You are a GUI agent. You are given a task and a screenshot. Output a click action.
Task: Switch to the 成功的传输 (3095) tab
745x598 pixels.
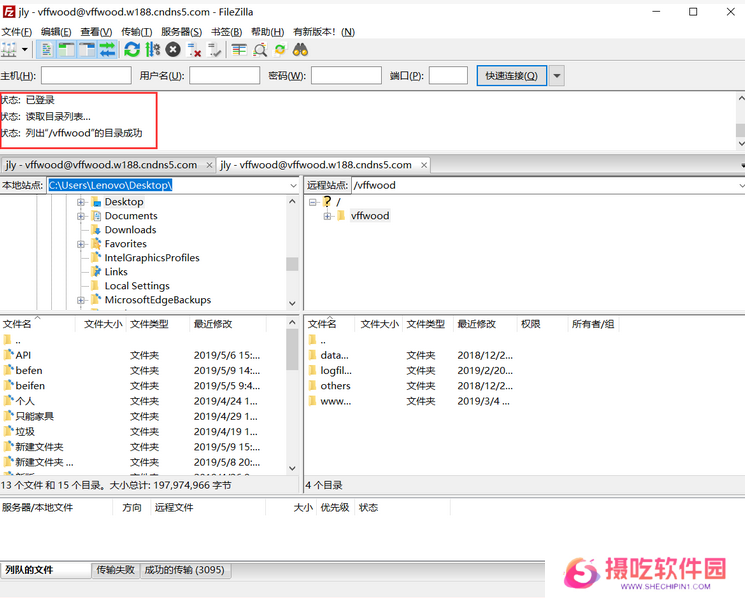[x=185, y=570]
